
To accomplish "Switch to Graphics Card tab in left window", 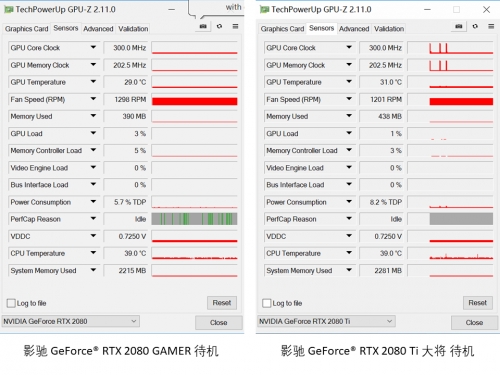I will point(27,29).
